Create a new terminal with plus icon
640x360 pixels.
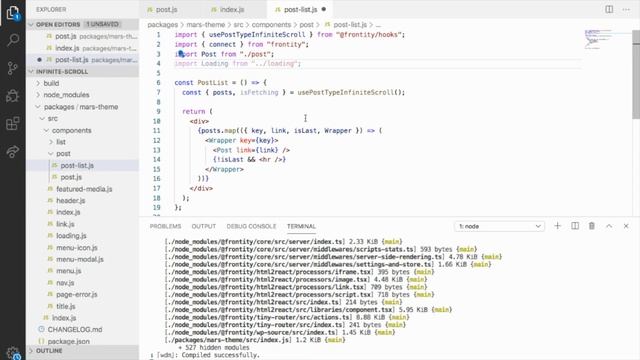click(x=558, y=226)
